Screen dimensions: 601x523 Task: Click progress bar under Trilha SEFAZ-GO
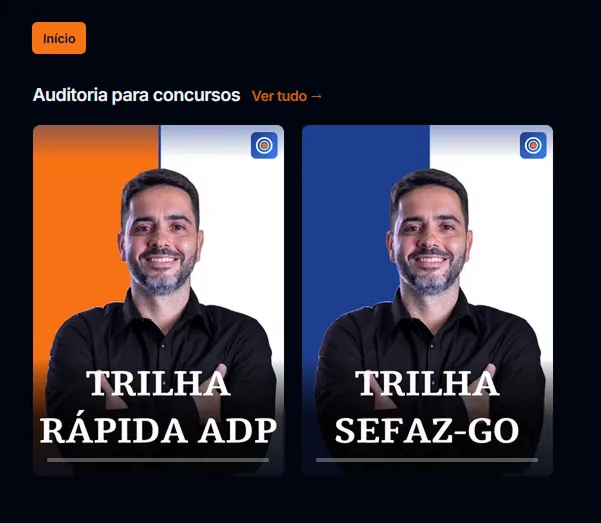point(427,460)
